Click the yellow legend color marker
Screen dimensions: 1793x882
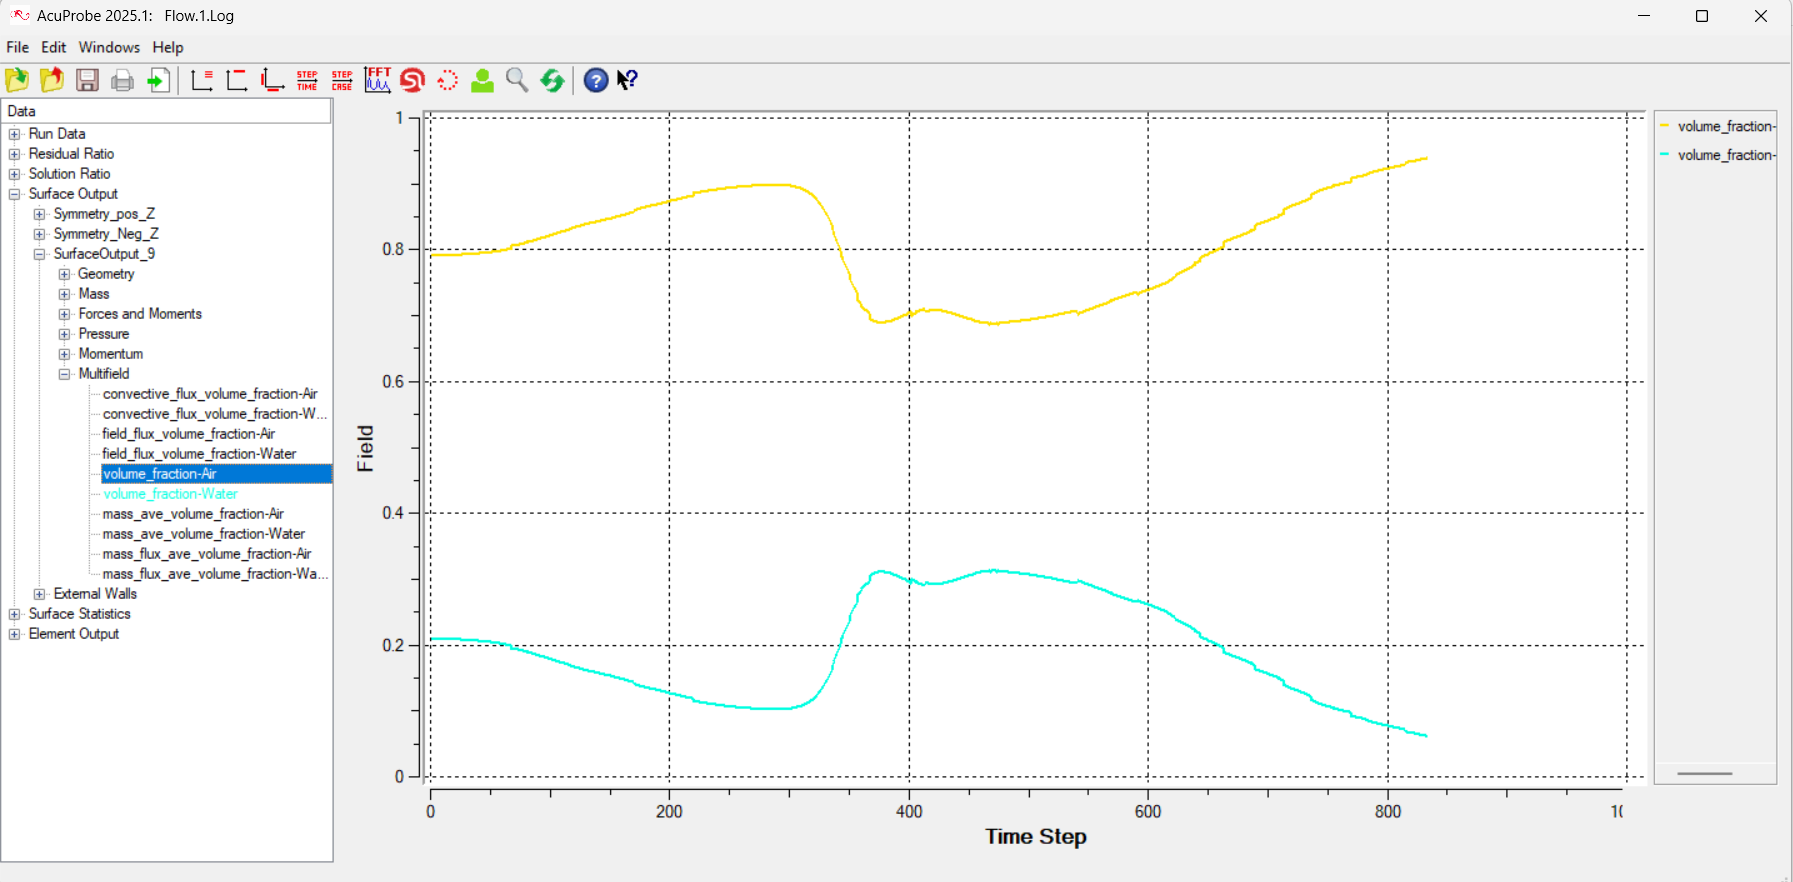click(1665, 126)
